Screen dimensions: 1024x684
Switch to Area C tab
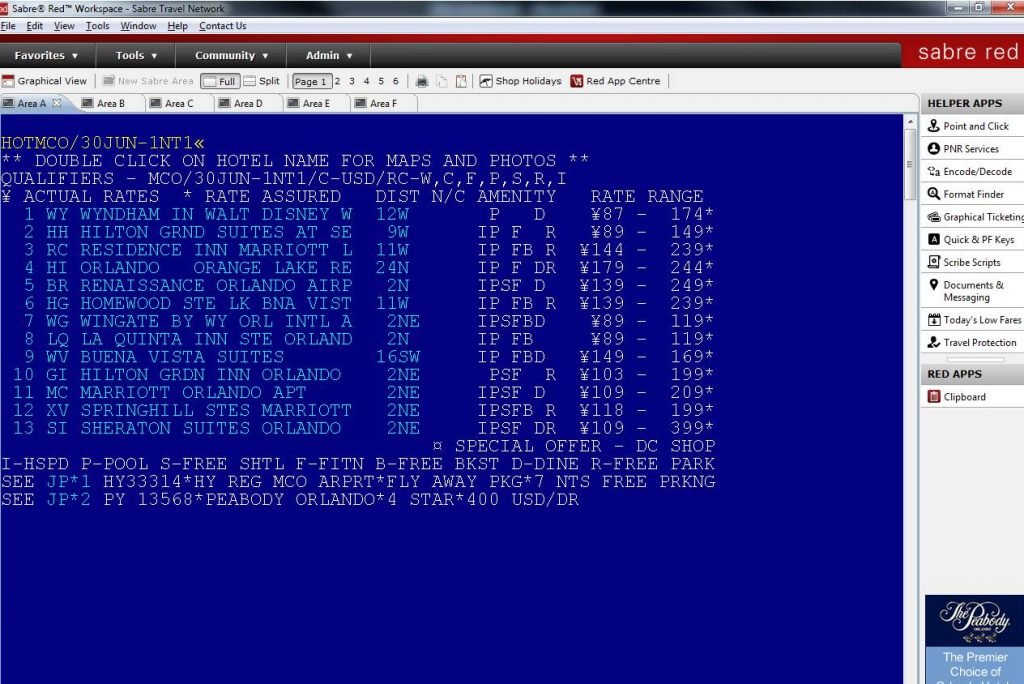[172, 103]
